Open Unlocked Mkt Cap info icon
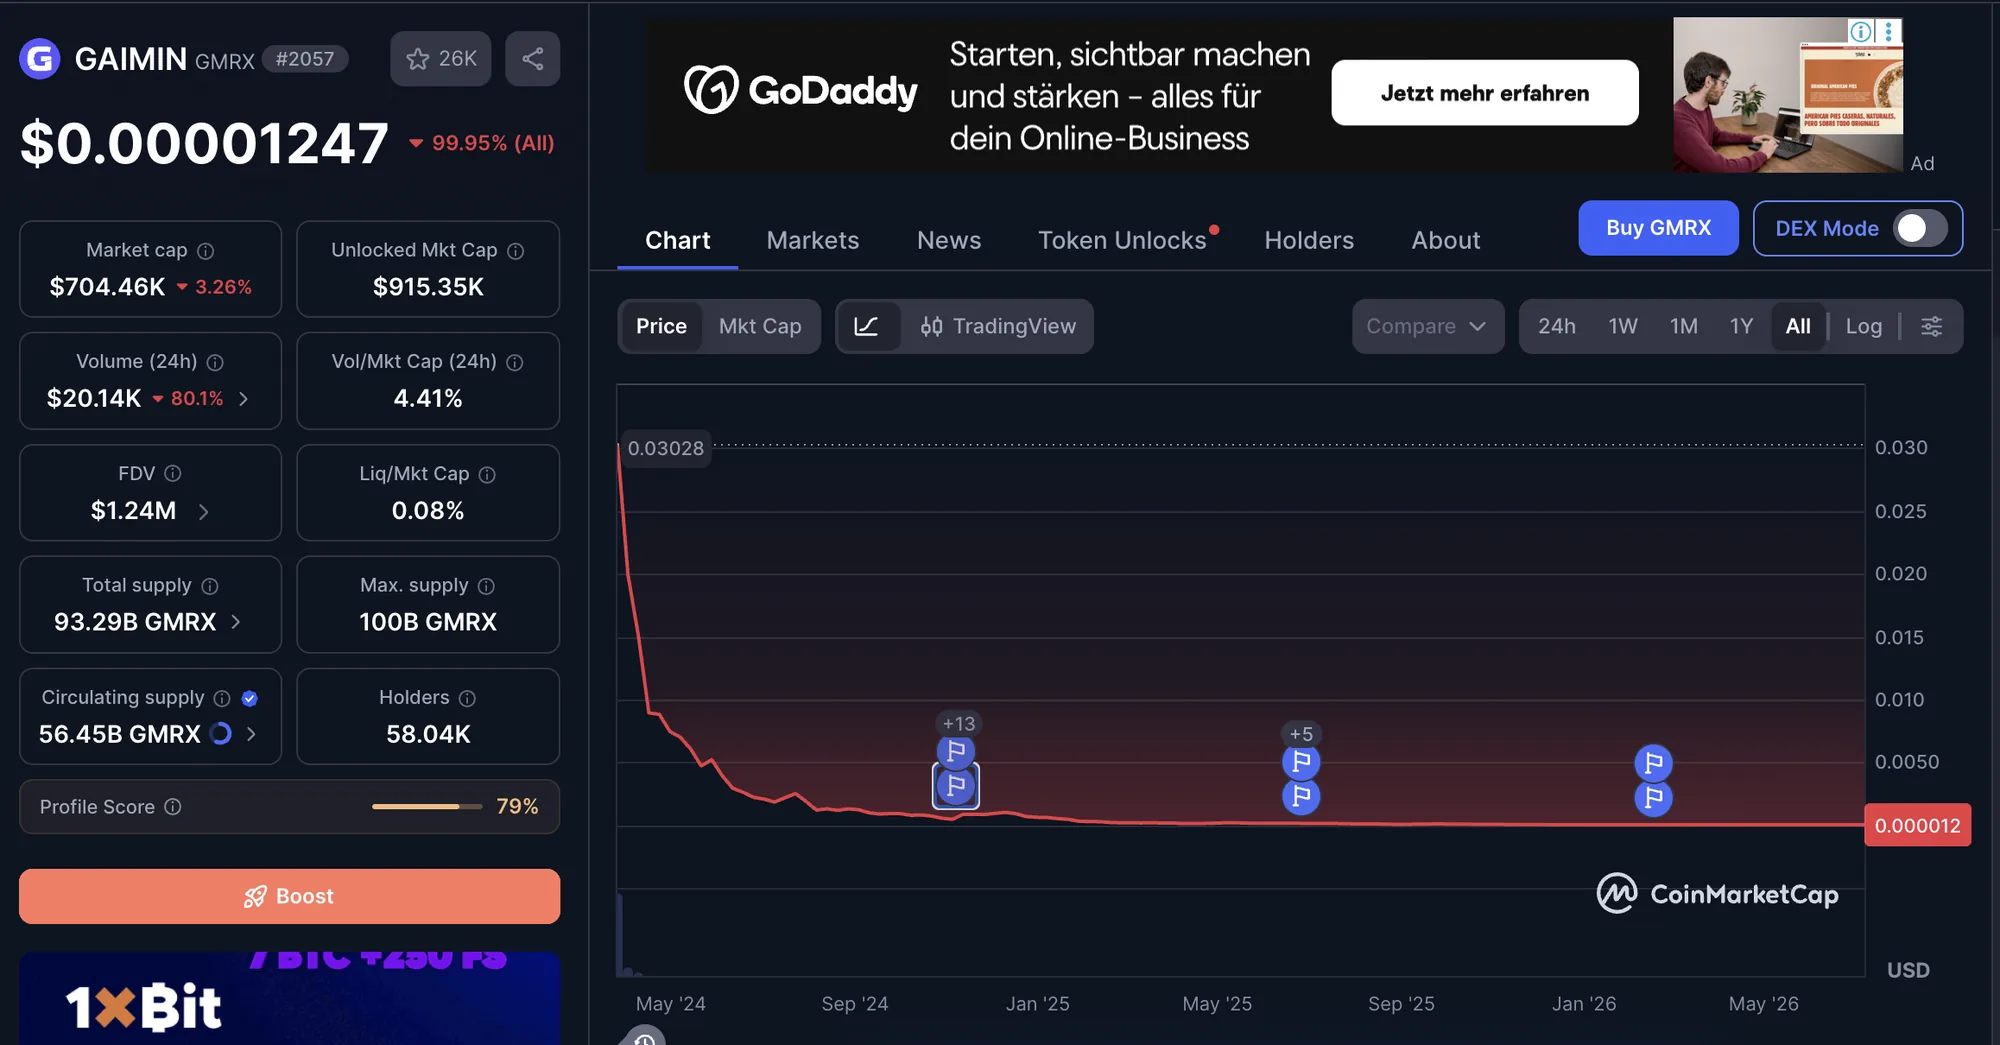 [x=516, y=251]
